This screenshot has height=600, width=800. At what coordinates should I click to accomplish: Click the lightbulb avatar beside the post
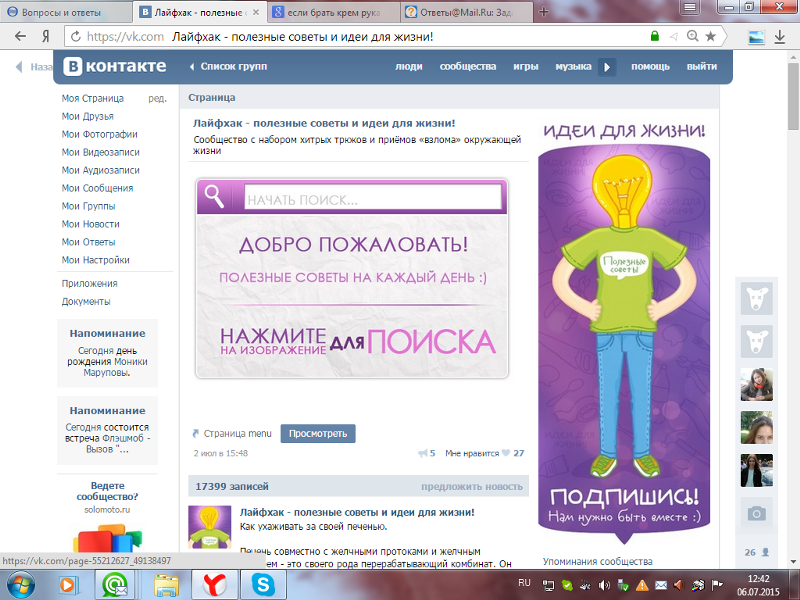tap(209, 528)
